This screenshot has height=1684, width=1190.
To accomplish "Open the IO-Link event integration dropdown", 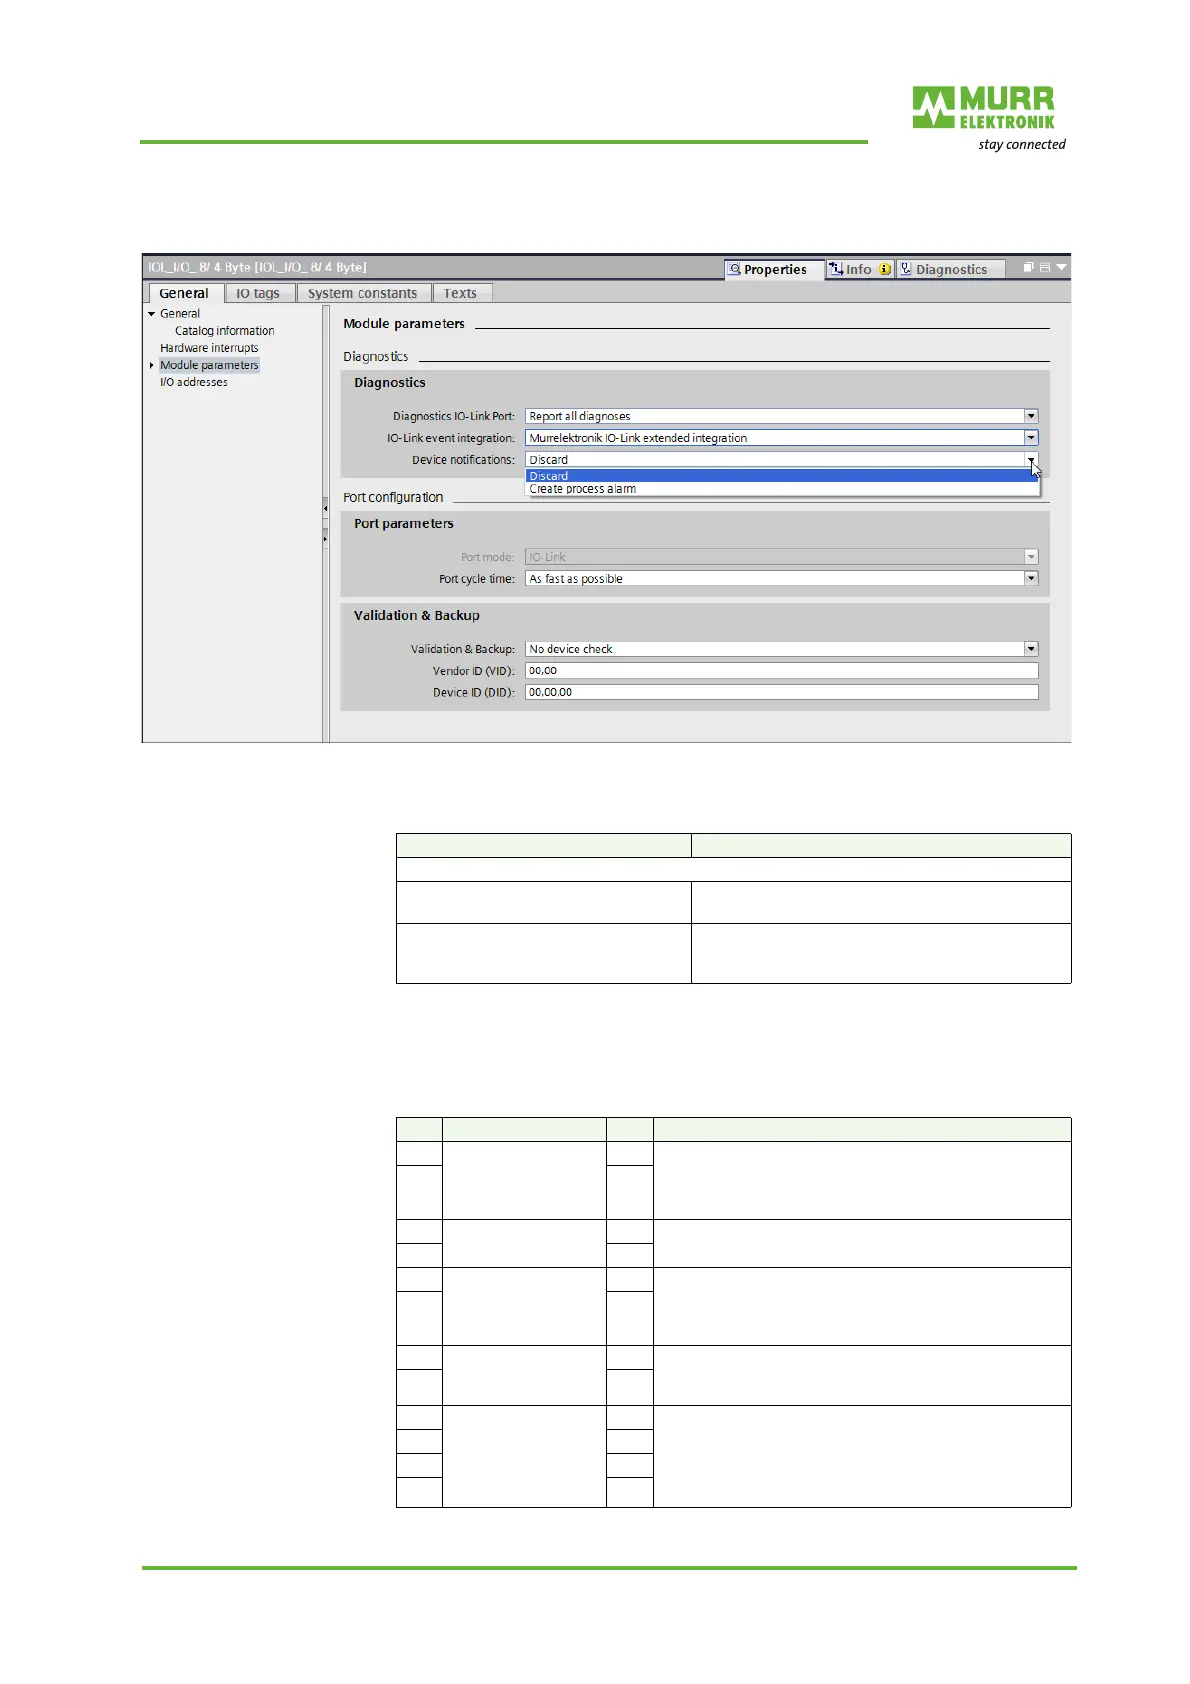I will [781, 438].
